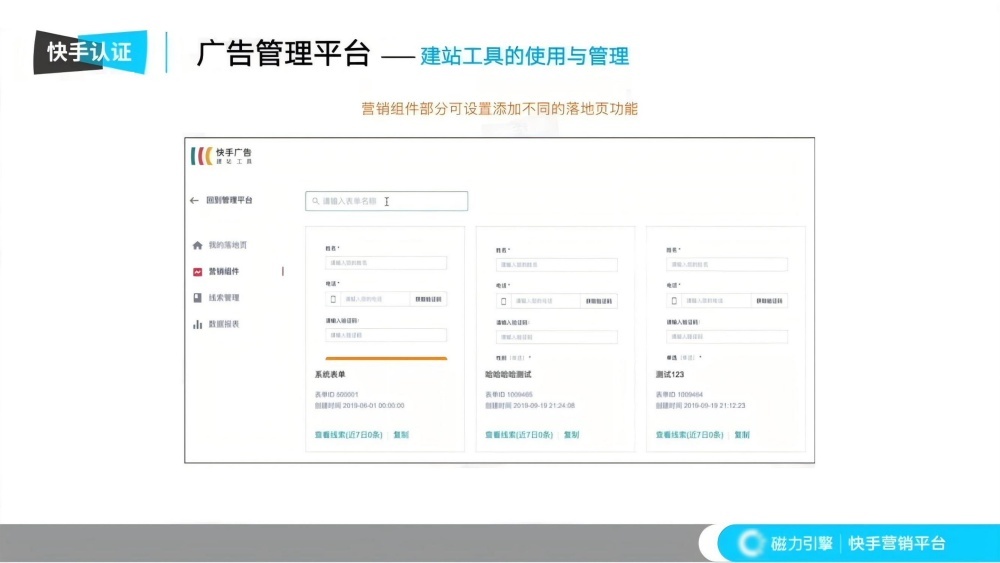
Task: Click the name field in 哈哈哈哈测试 card
Action: pos(556,265)
